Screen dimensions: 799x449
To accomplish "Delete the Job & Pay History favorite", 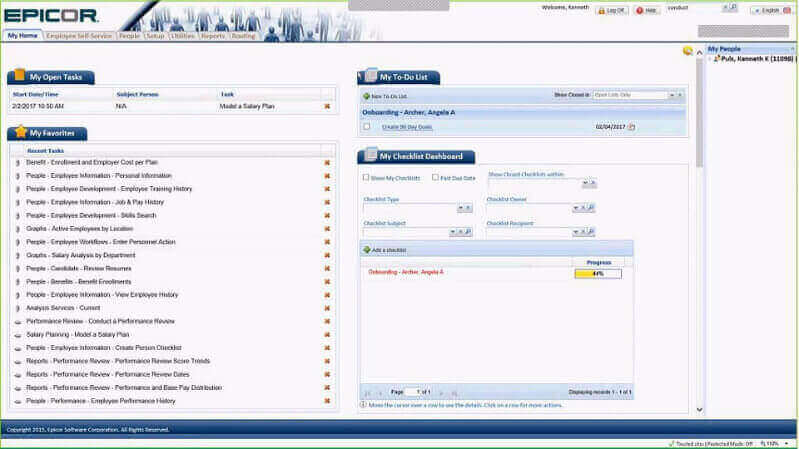I will [327, 202].
